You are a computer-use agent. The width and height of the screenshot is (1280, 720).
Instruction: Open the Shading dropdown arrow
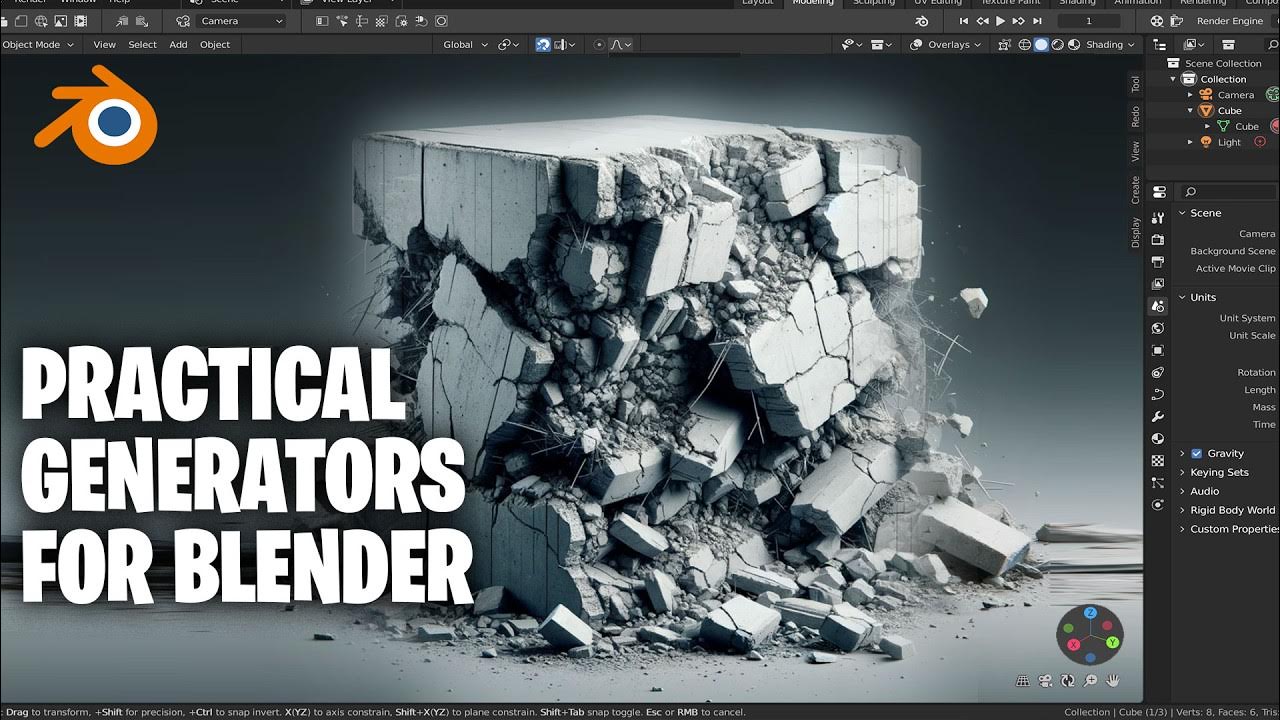pos(1132,45)
